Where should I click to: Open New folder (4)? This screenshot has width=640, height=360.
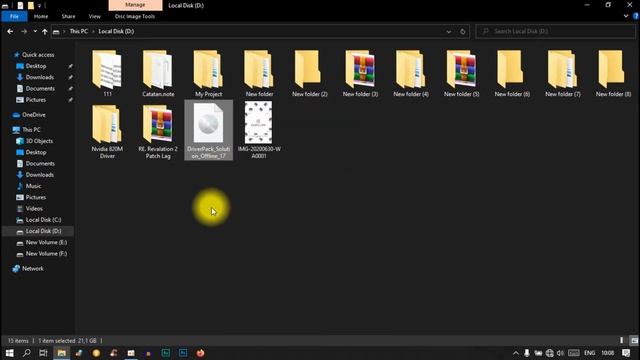point(411,73)
